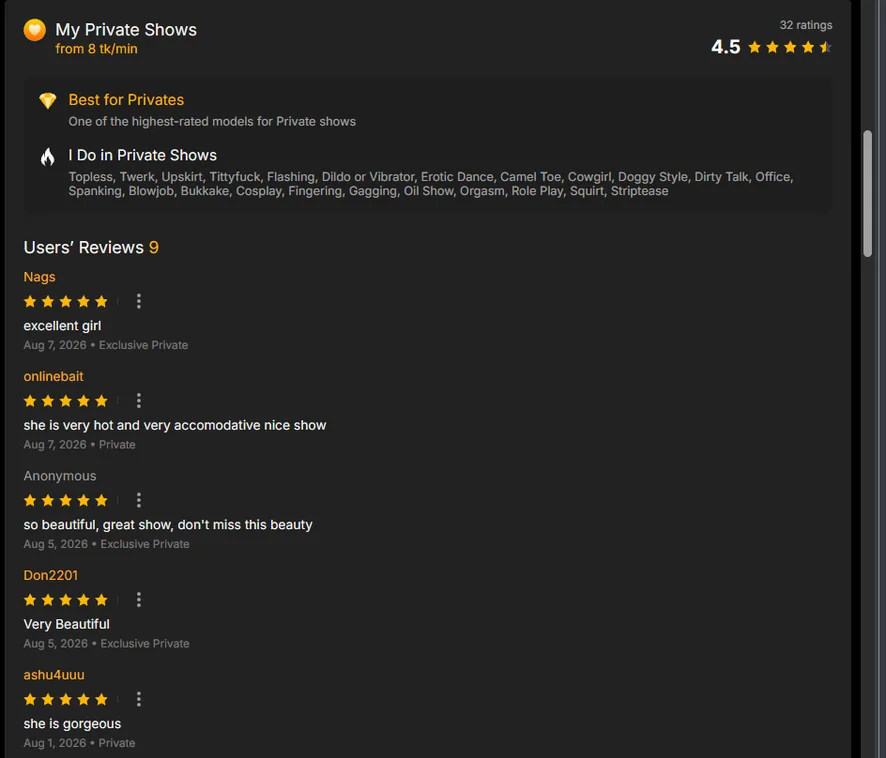
Task: Open the three-dot menu on ashu4uuu's review
Action: click(138, 699)
